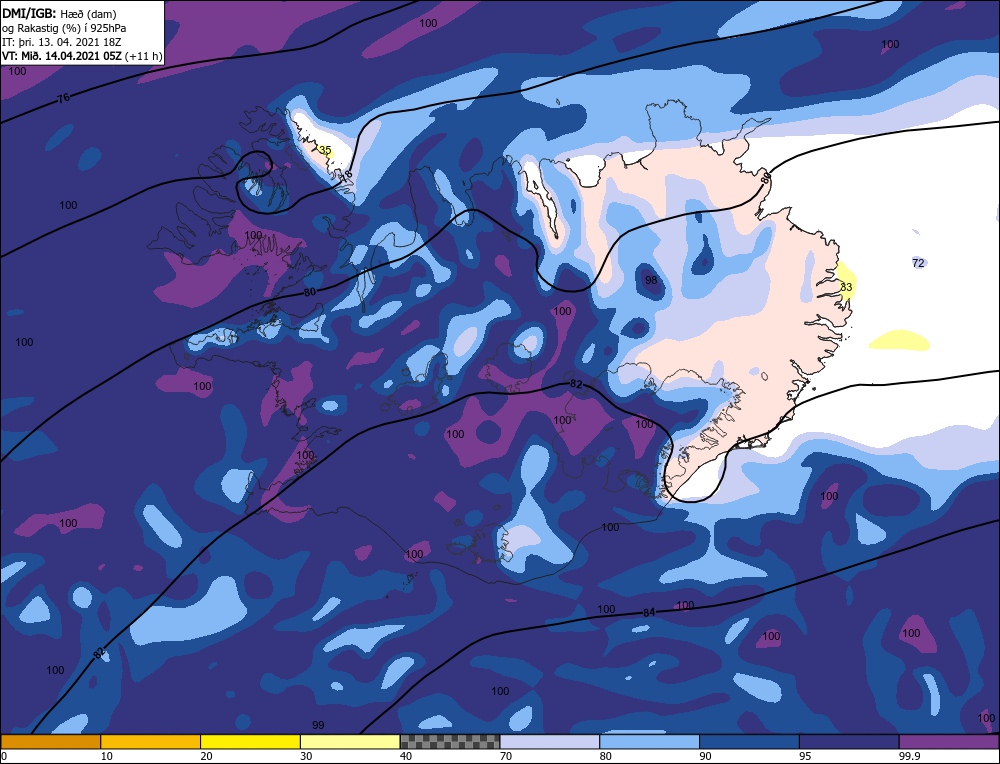The height and width of the screenshot is (764, 1000).
Task: Click the '35' humidity value in the yellow patch
Action: [x=325, y=151]
